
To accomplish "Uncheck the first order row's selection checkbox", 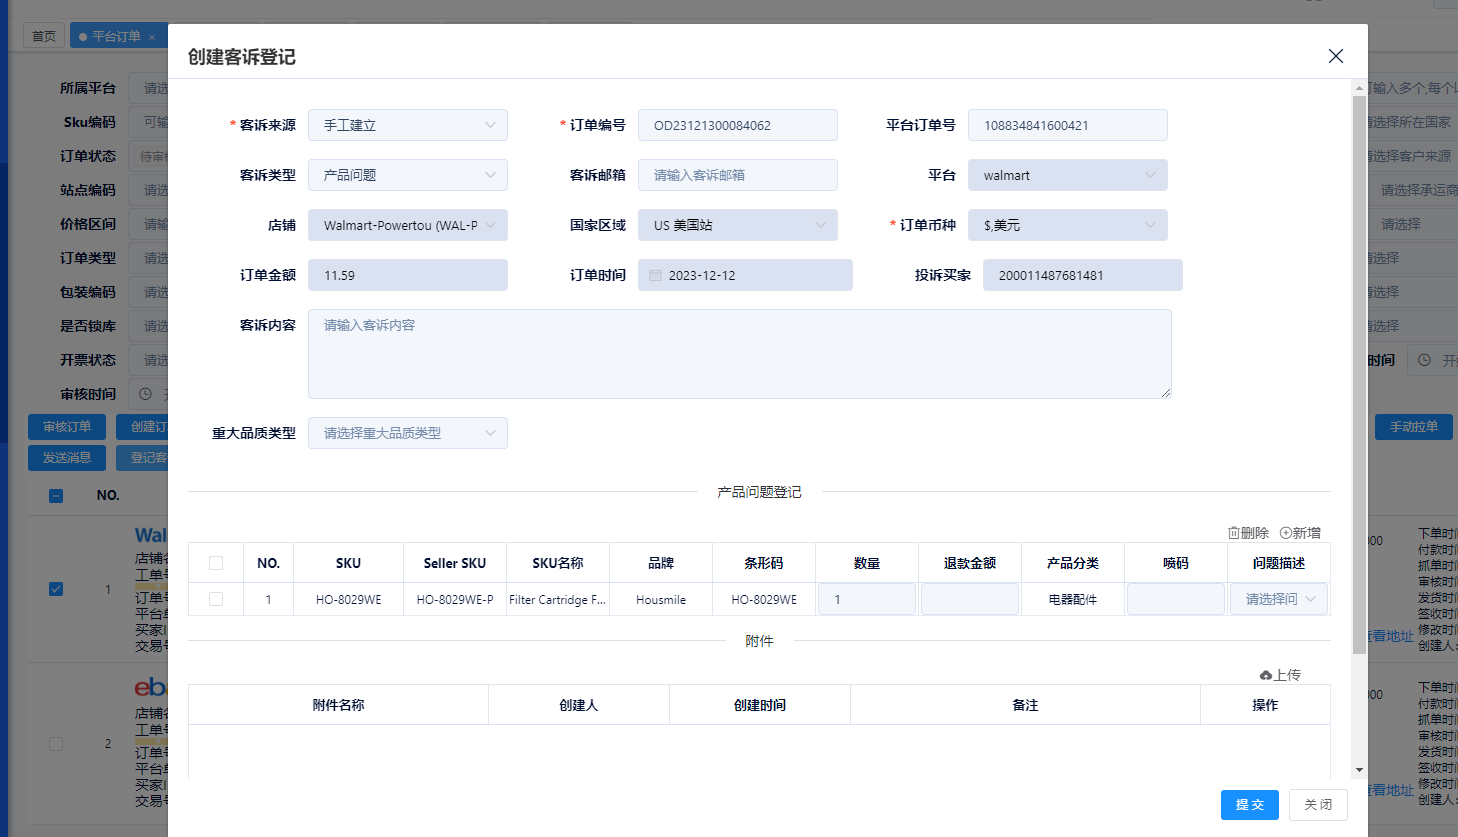I will [55, 589].
